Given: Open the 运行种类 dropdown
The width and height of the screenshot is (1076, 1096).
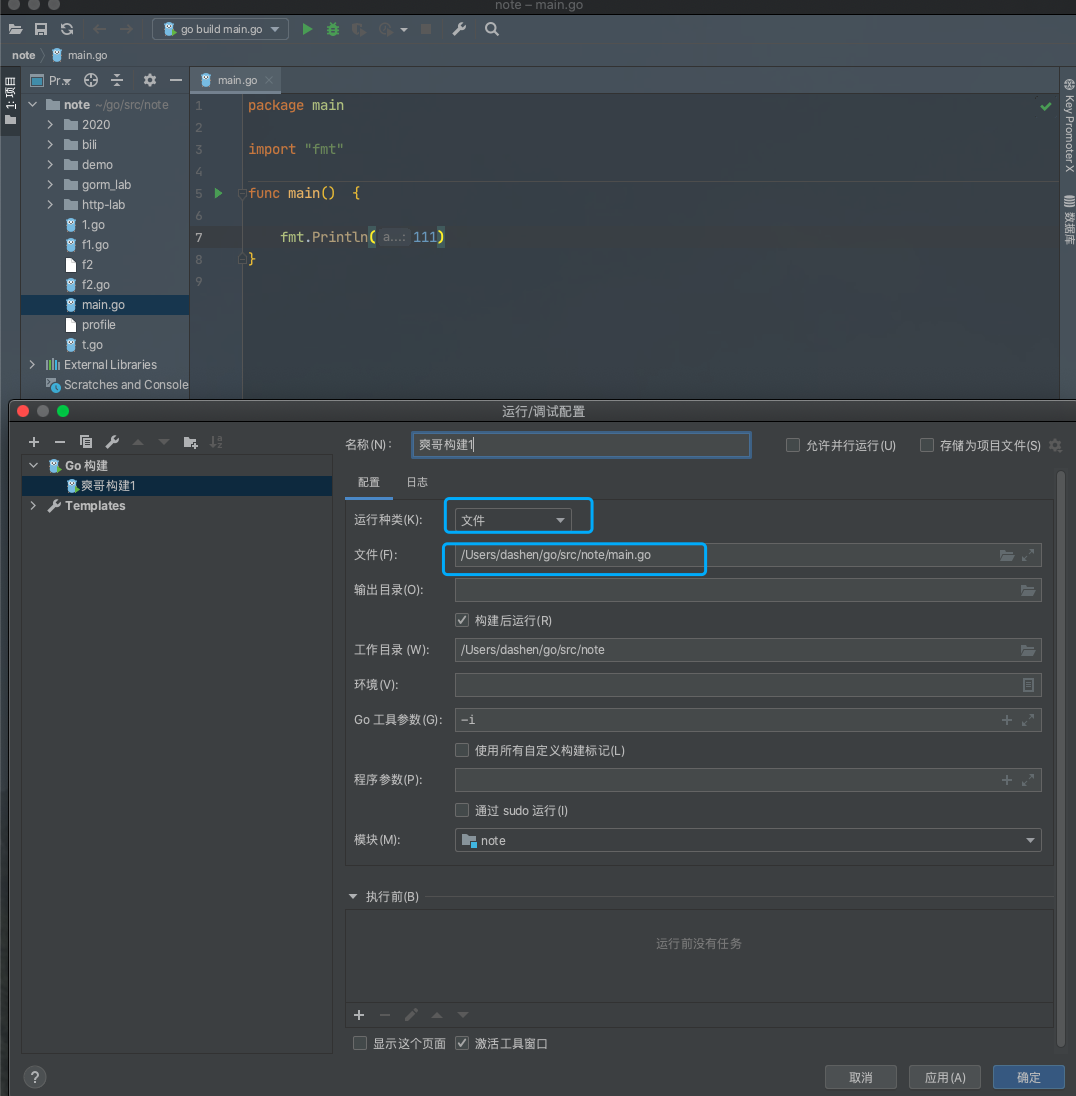Looking at the screenshot, I should (x=514, y=520).
